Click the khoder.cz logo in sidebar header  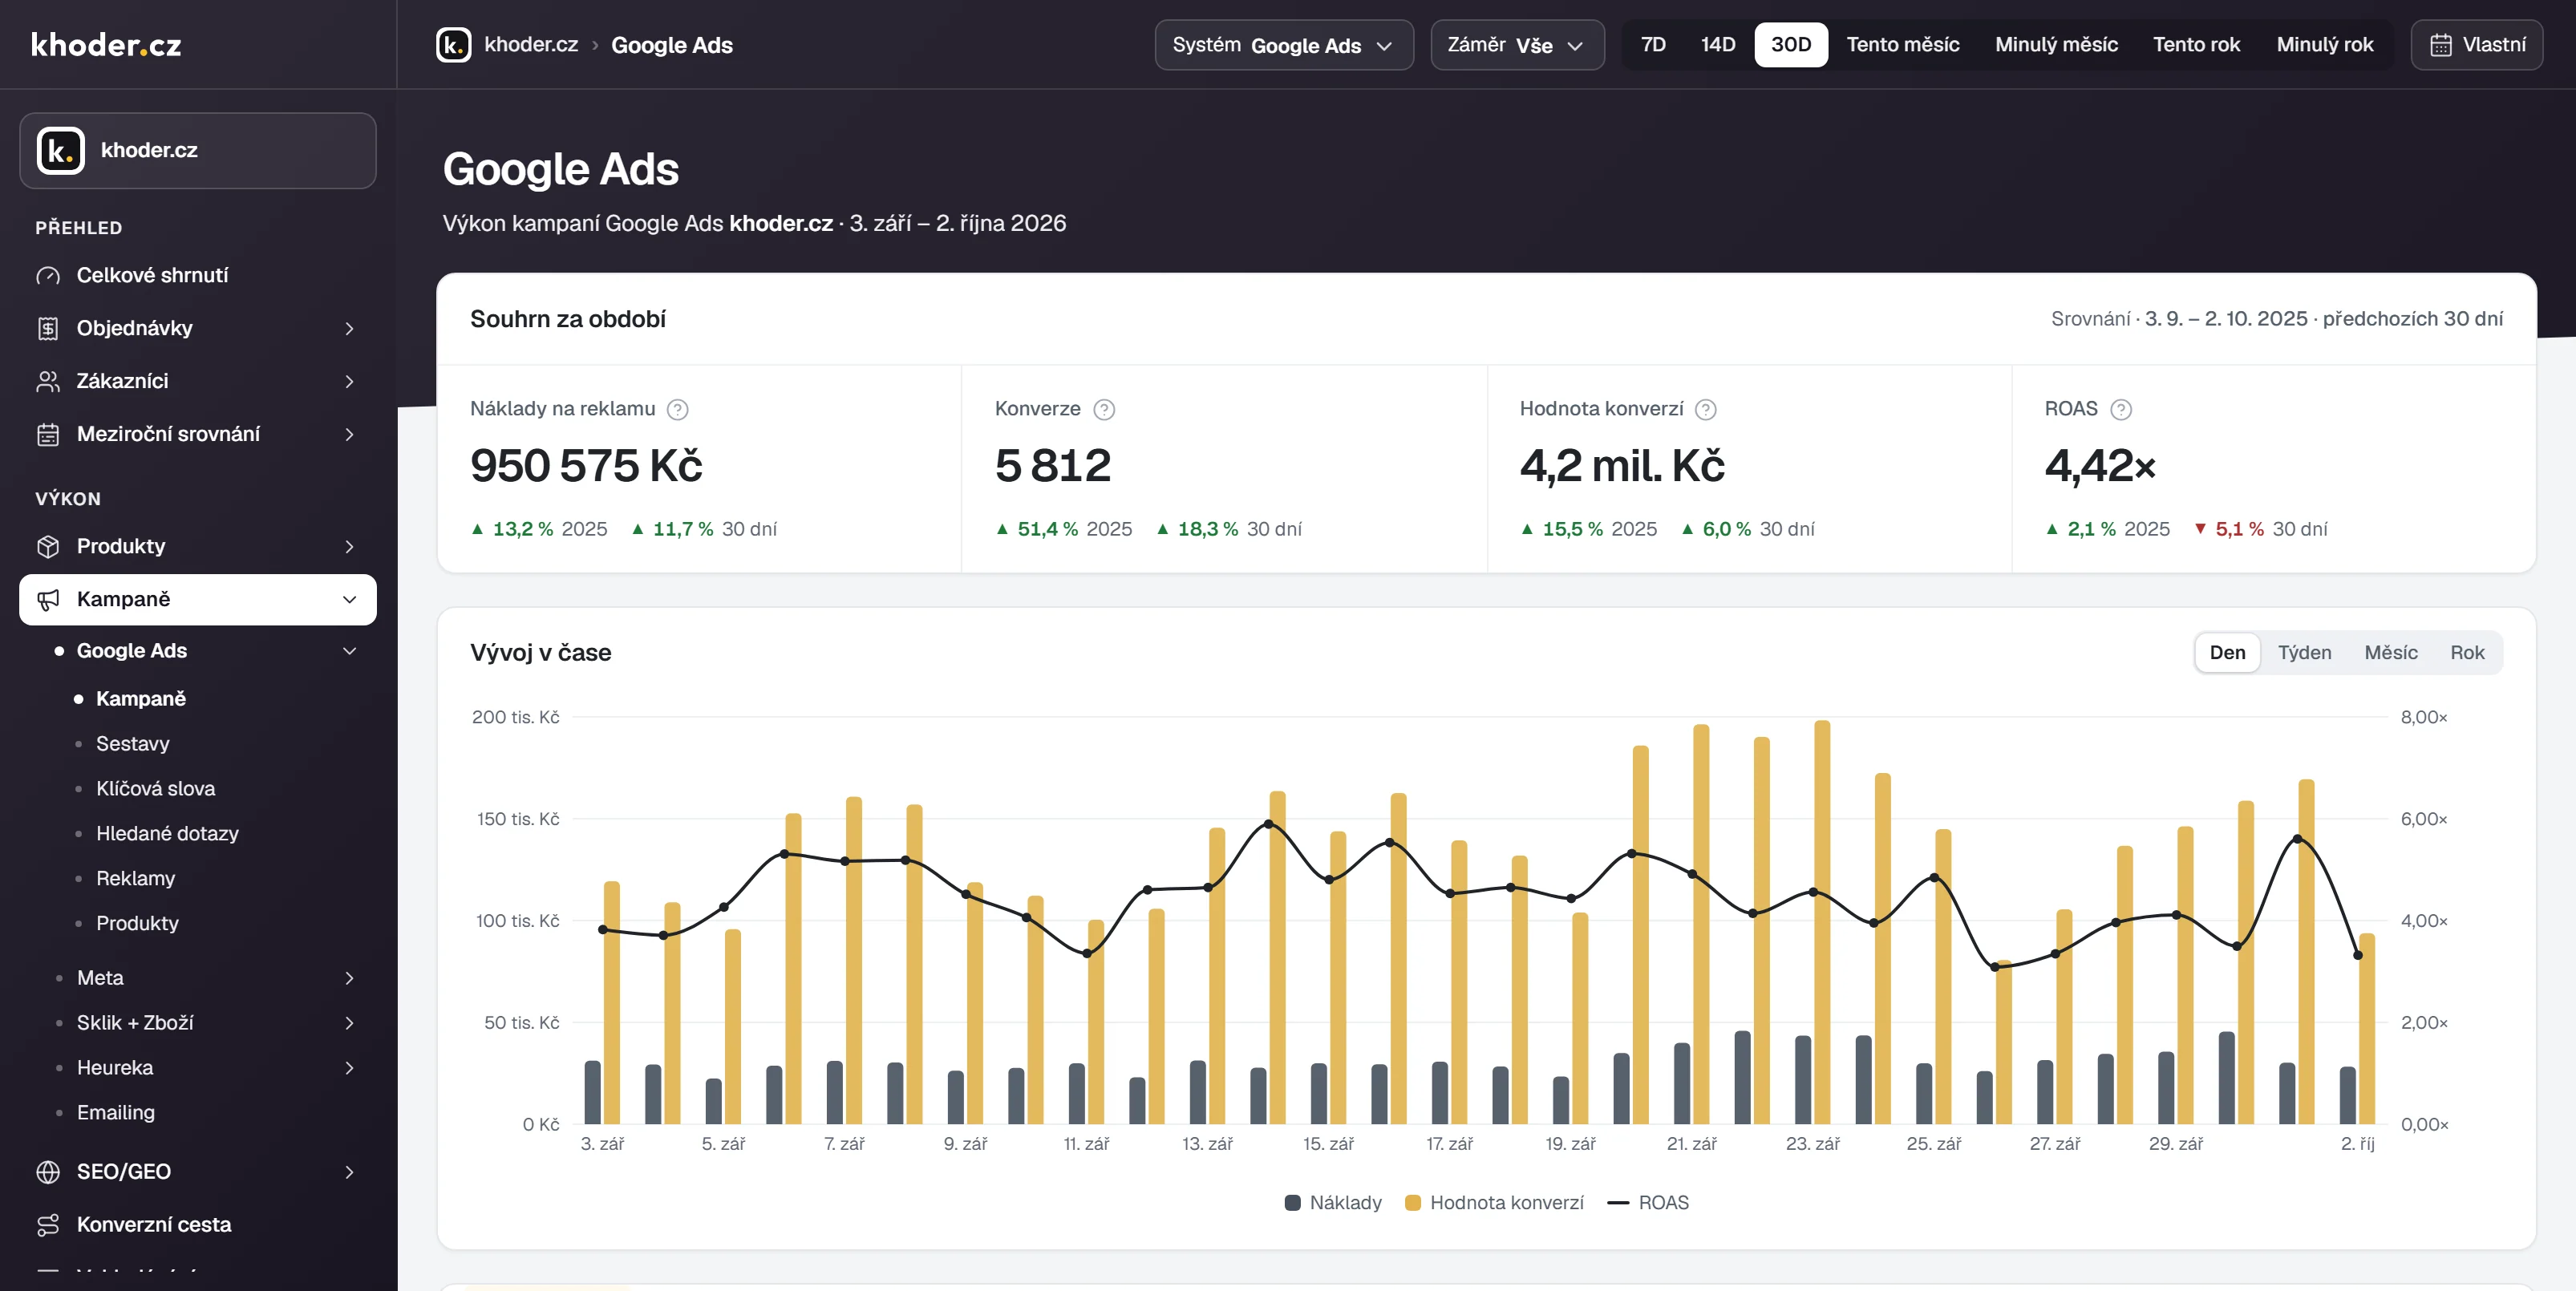tap(106, 45)
